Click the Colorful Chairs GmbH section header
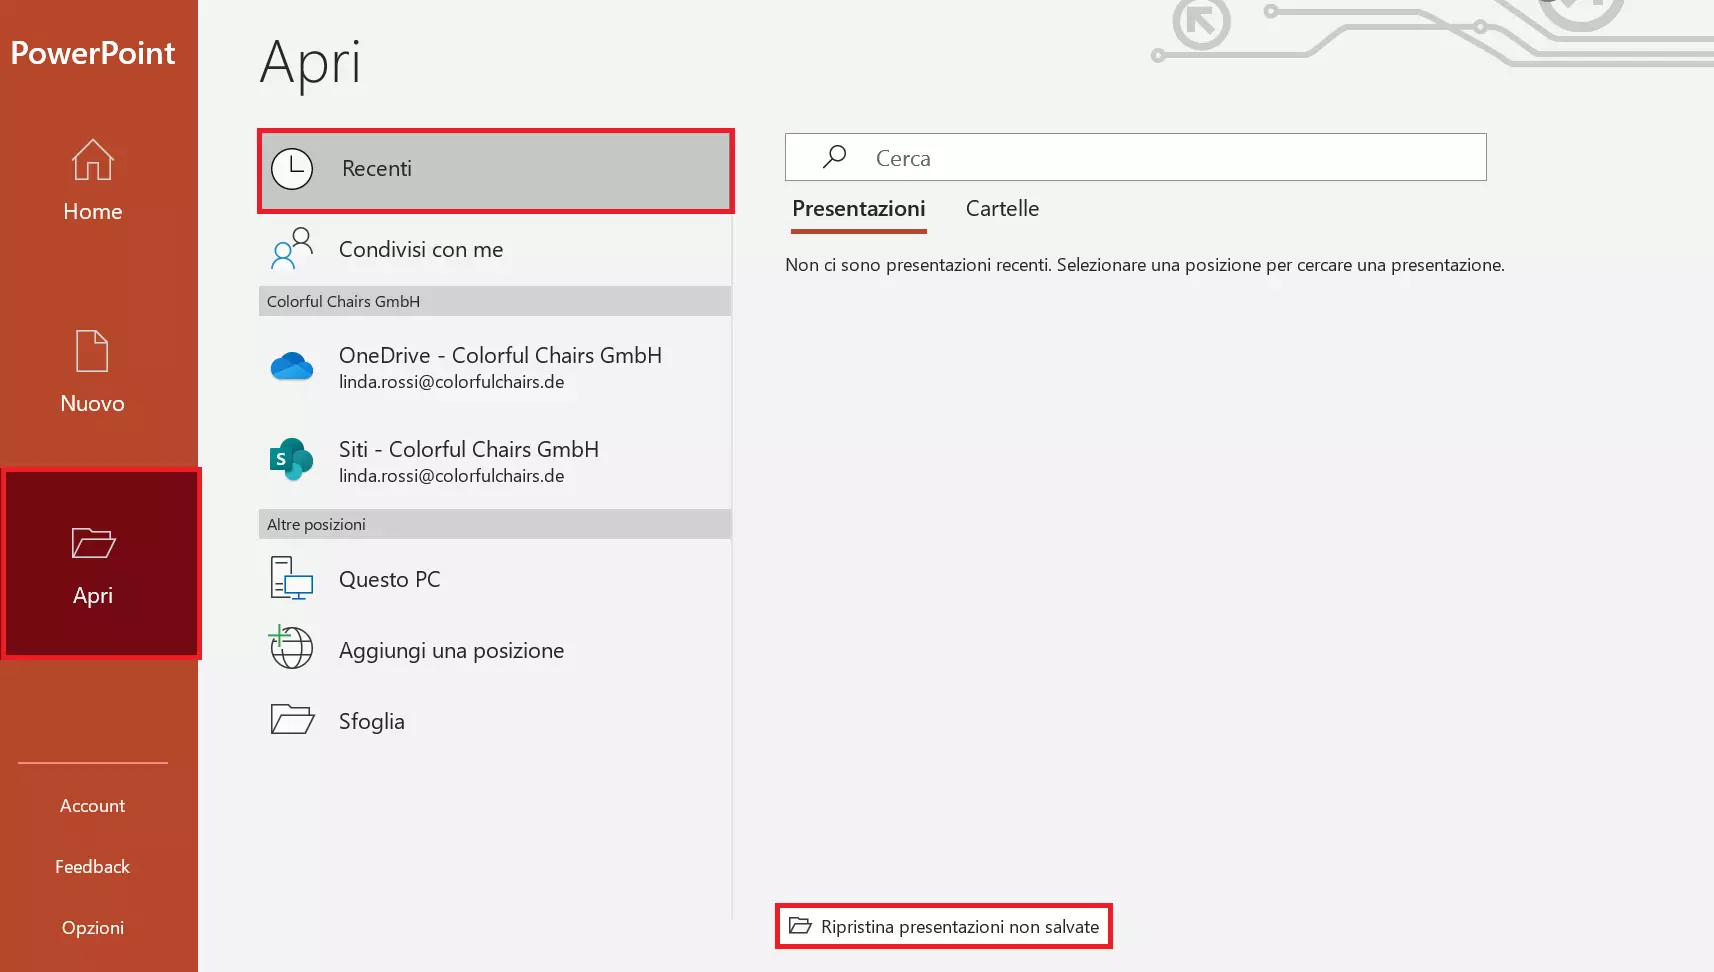The image size is (1714, 972). [x=495, y=301]
